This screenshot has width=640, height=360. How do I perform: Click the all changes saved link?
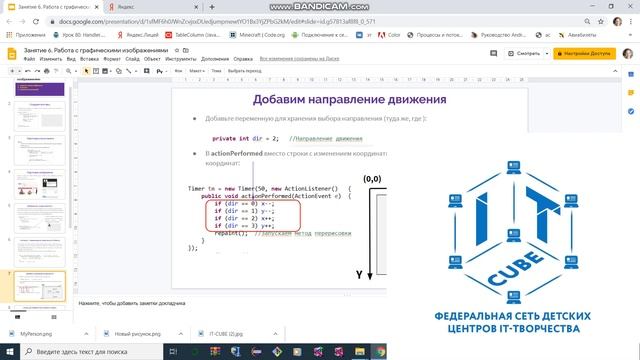(300, 59)
